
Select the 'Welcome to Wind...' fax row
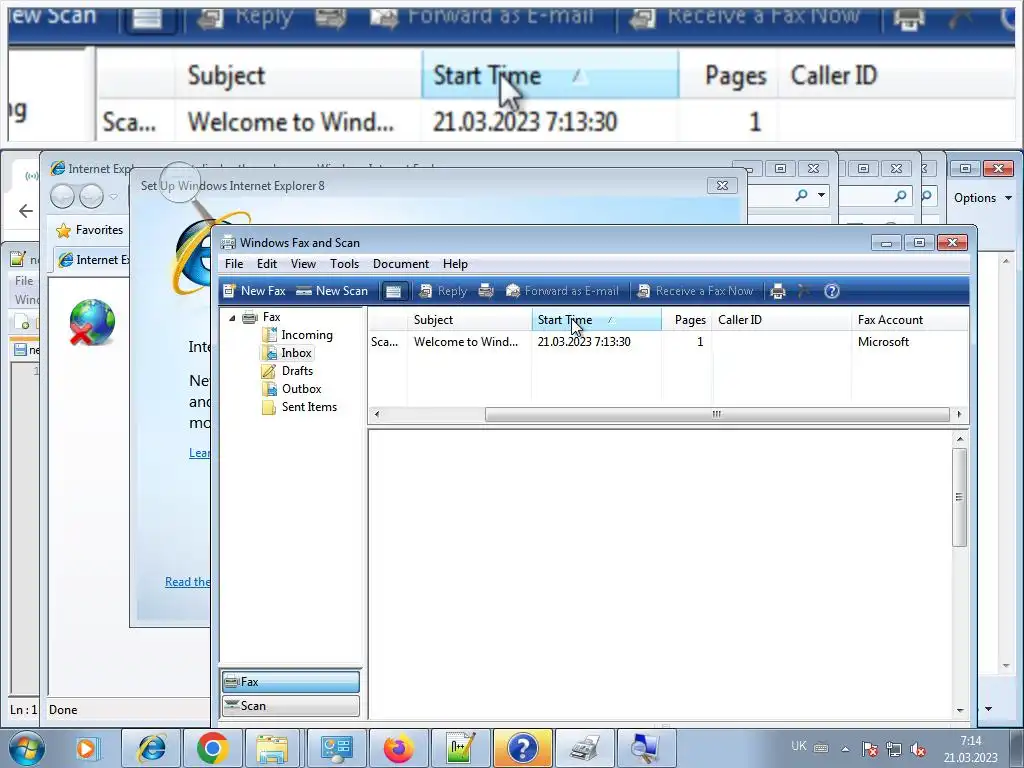pos(668,342)
